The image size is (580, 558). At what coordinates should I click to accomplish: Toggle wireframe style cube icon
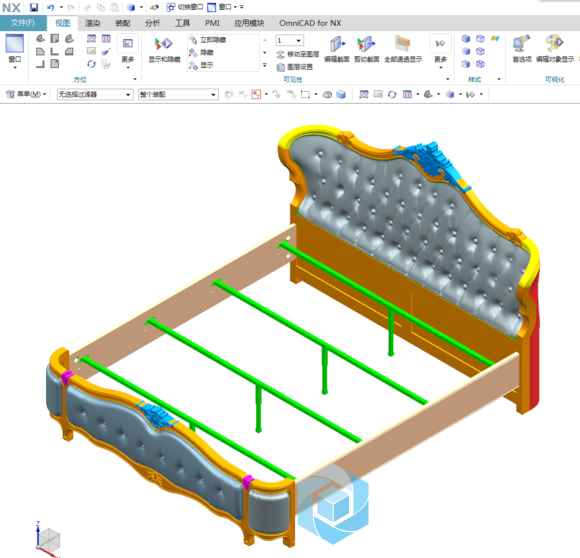[480, 38]
